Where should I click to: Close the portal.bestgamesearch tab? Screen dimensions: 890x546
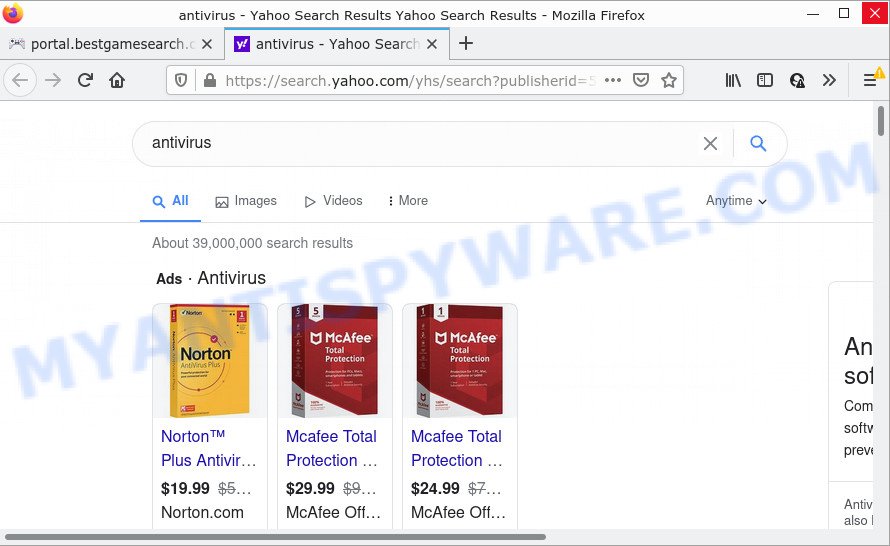(207, 44)
